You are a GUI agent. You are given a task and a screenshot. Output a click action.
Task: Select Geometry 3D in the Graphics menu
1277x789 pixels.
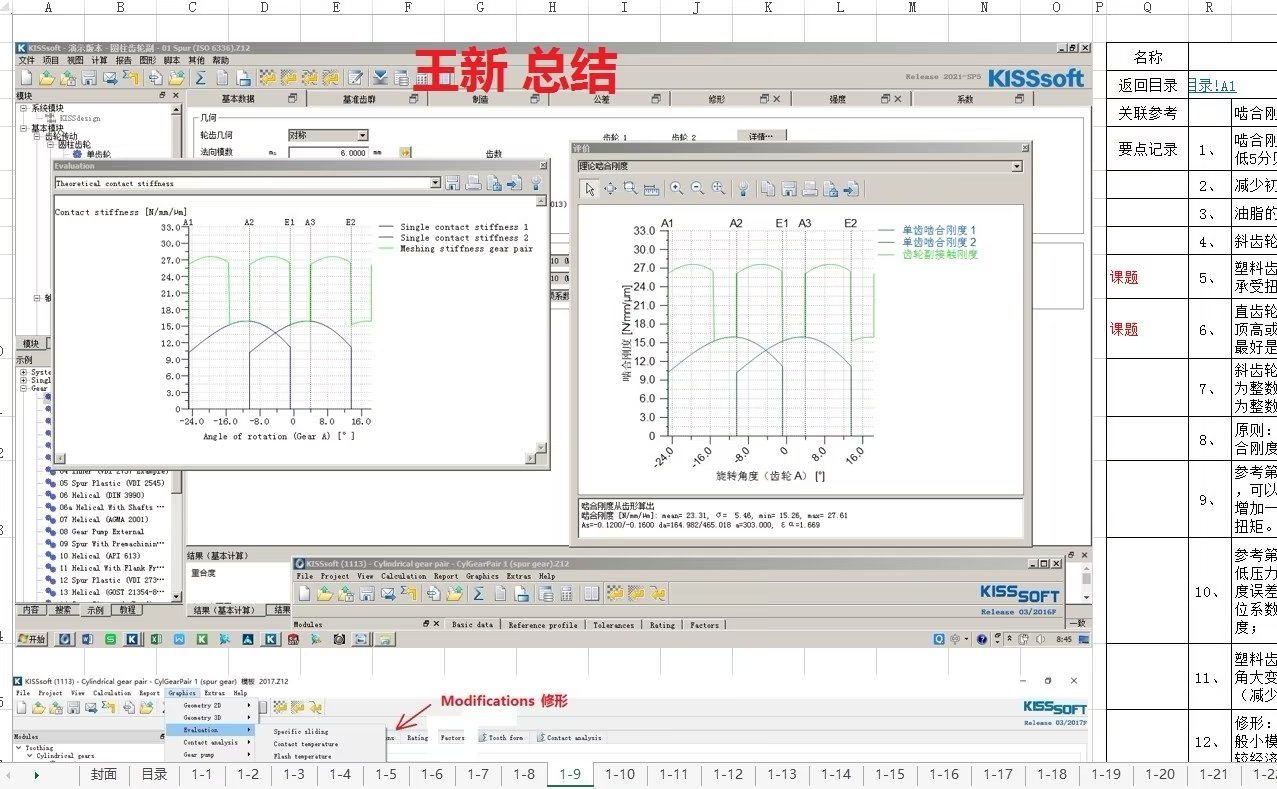click(x=204, y=717)
